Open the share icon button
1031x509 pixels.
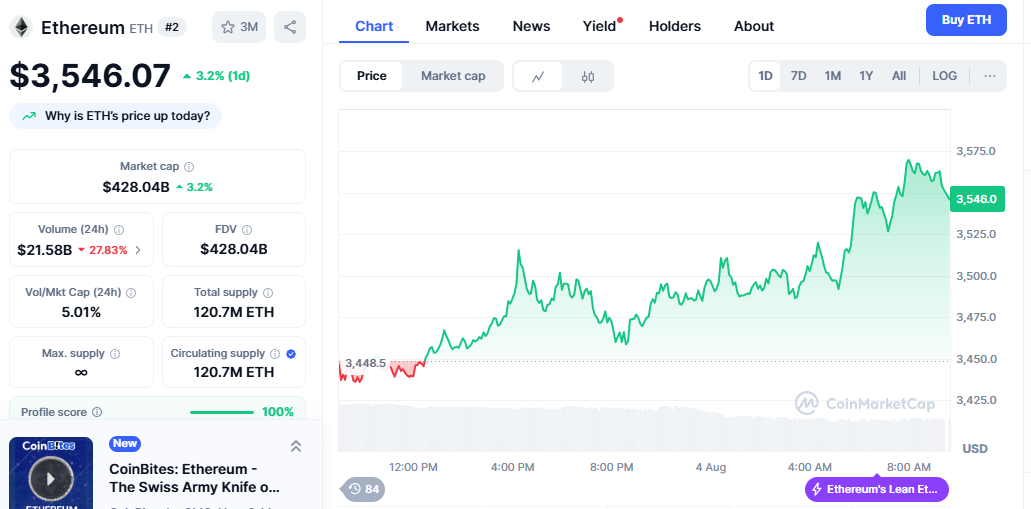tap(290, 27)
